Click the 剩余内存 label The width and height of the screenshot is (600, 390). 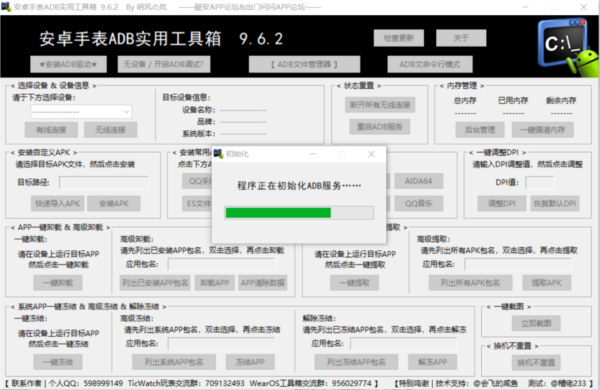561,101
